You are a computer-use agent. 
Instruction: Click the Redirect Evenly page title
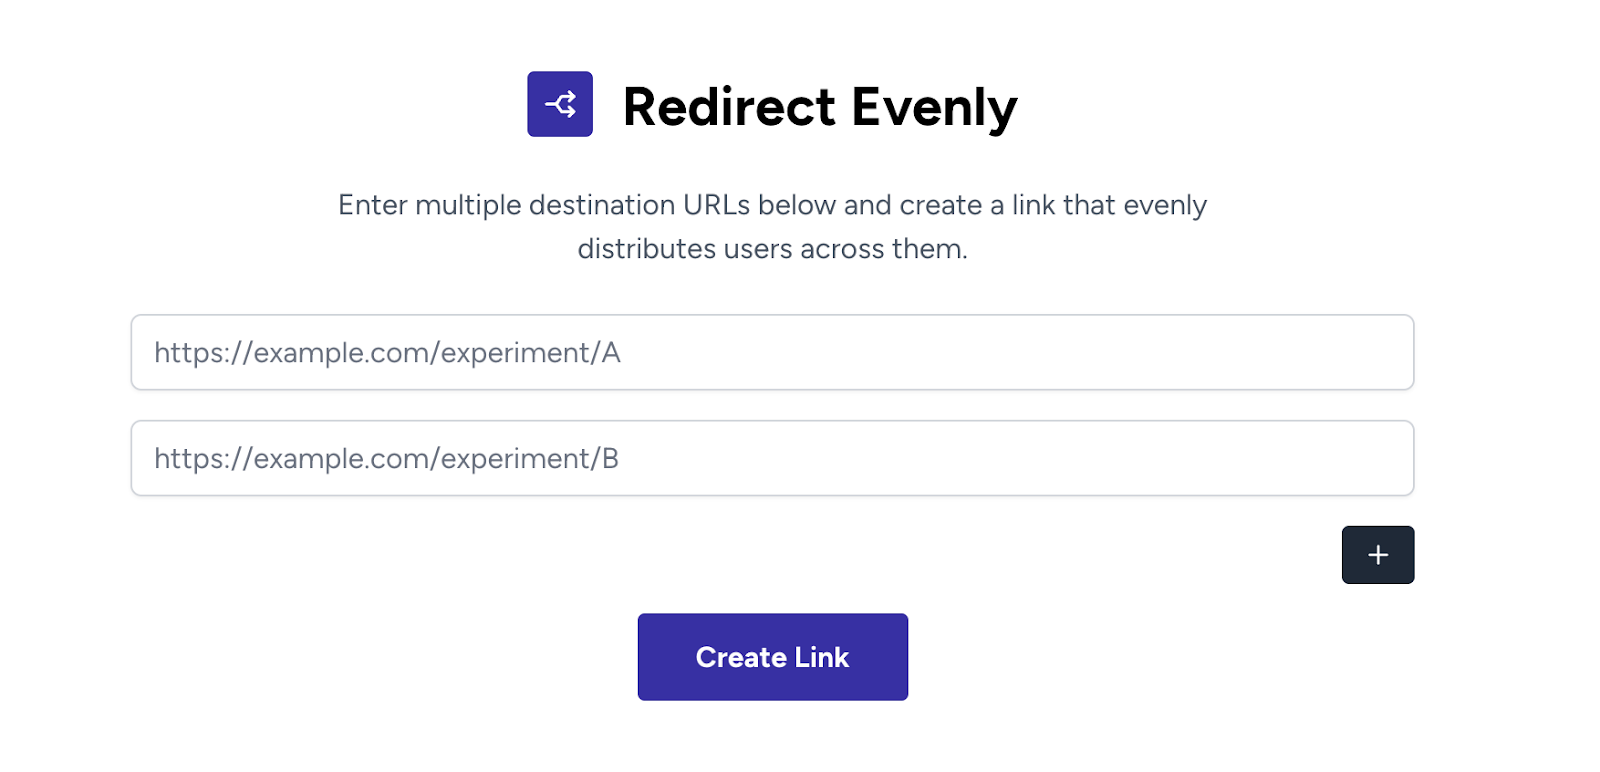[820, 105]
